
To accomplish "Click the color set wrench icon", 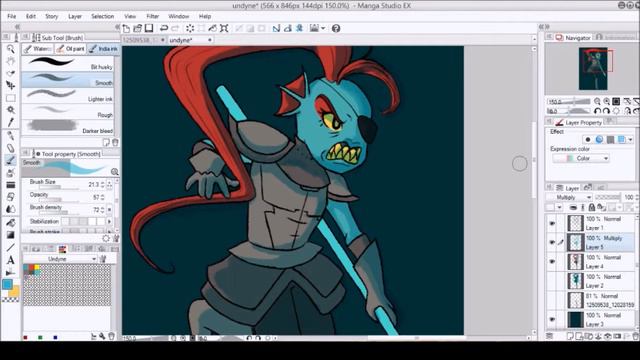I will point(103,259).
